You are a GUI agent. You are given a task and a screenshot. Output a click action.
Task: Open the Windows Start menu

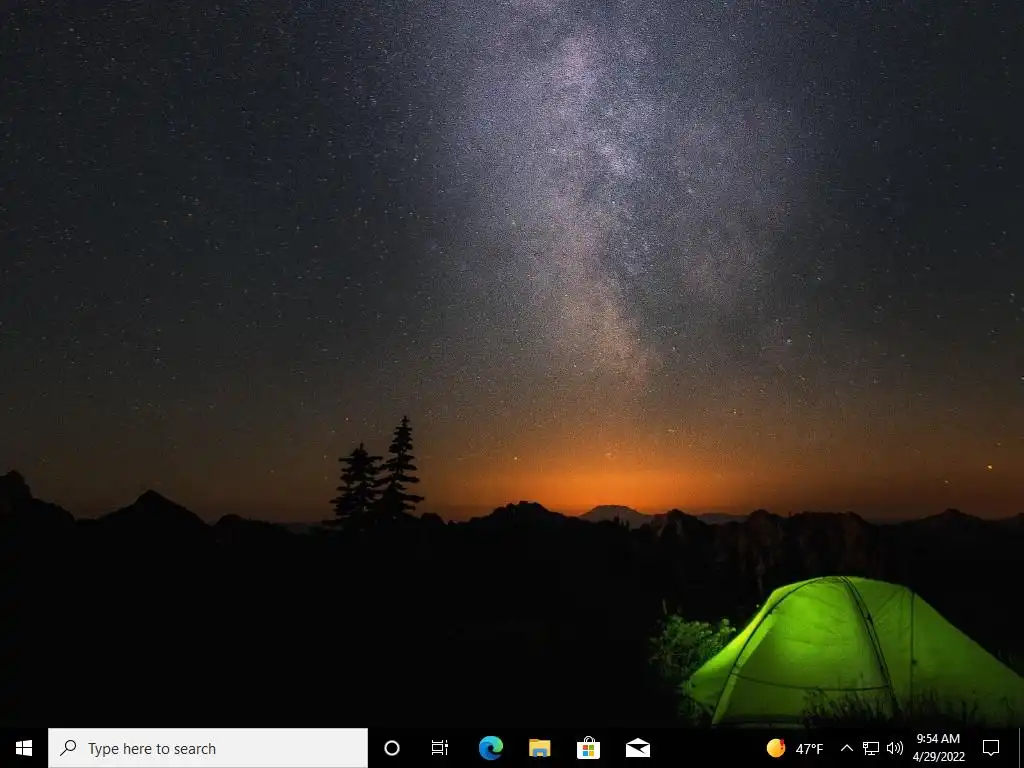pos(24,748)
